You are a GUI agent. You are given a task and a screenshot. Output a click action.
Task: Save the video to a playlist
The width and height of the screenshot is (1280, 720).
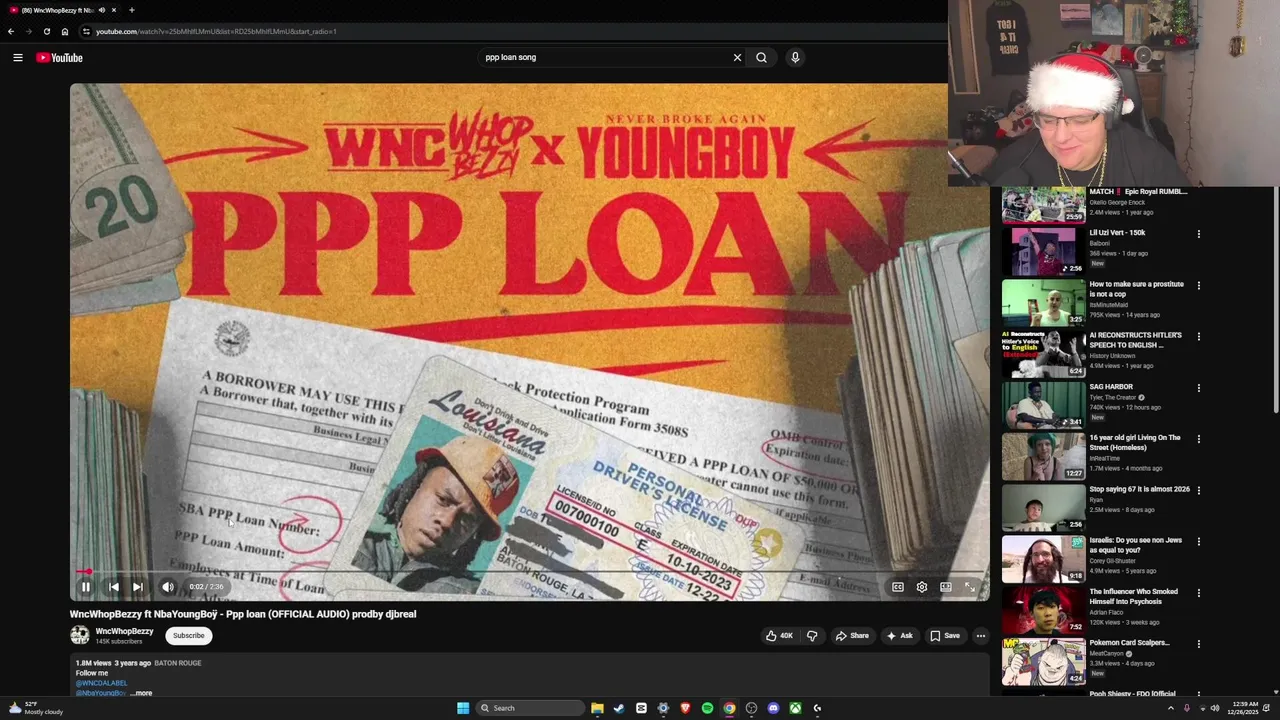(945, 636)
